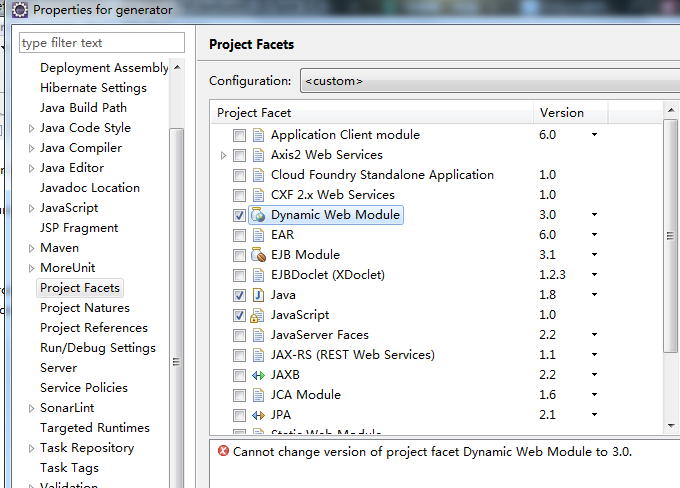This screenshot has height=488, width=680.
Task: Click the Dynamic Web Module globe icon
Action: coord(258,215)
